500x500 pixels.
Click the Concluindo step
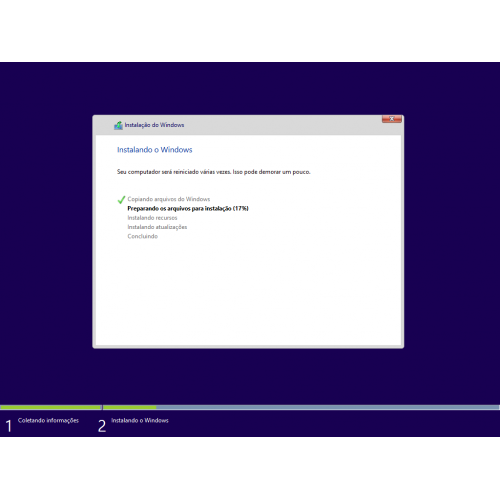pyautogui.click(x=143, y=236)
